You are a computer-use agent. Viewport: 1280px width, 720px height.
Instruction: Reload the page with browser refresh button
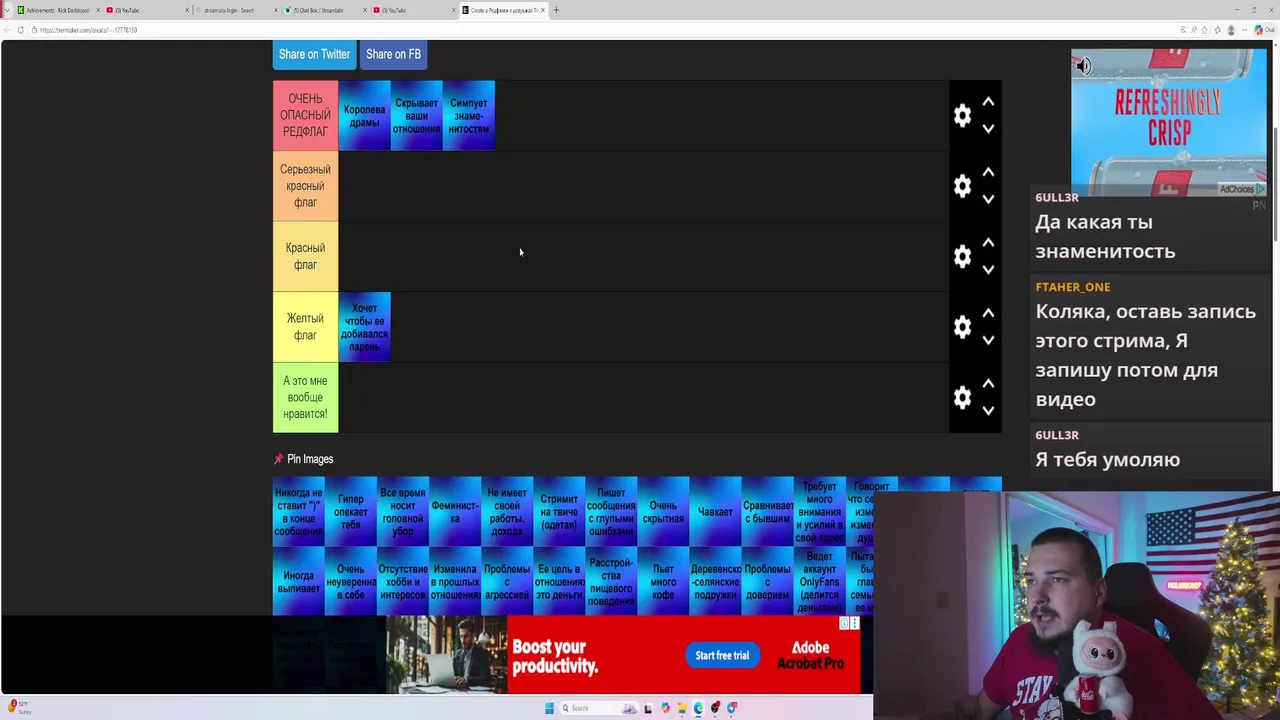coord(20,30)
